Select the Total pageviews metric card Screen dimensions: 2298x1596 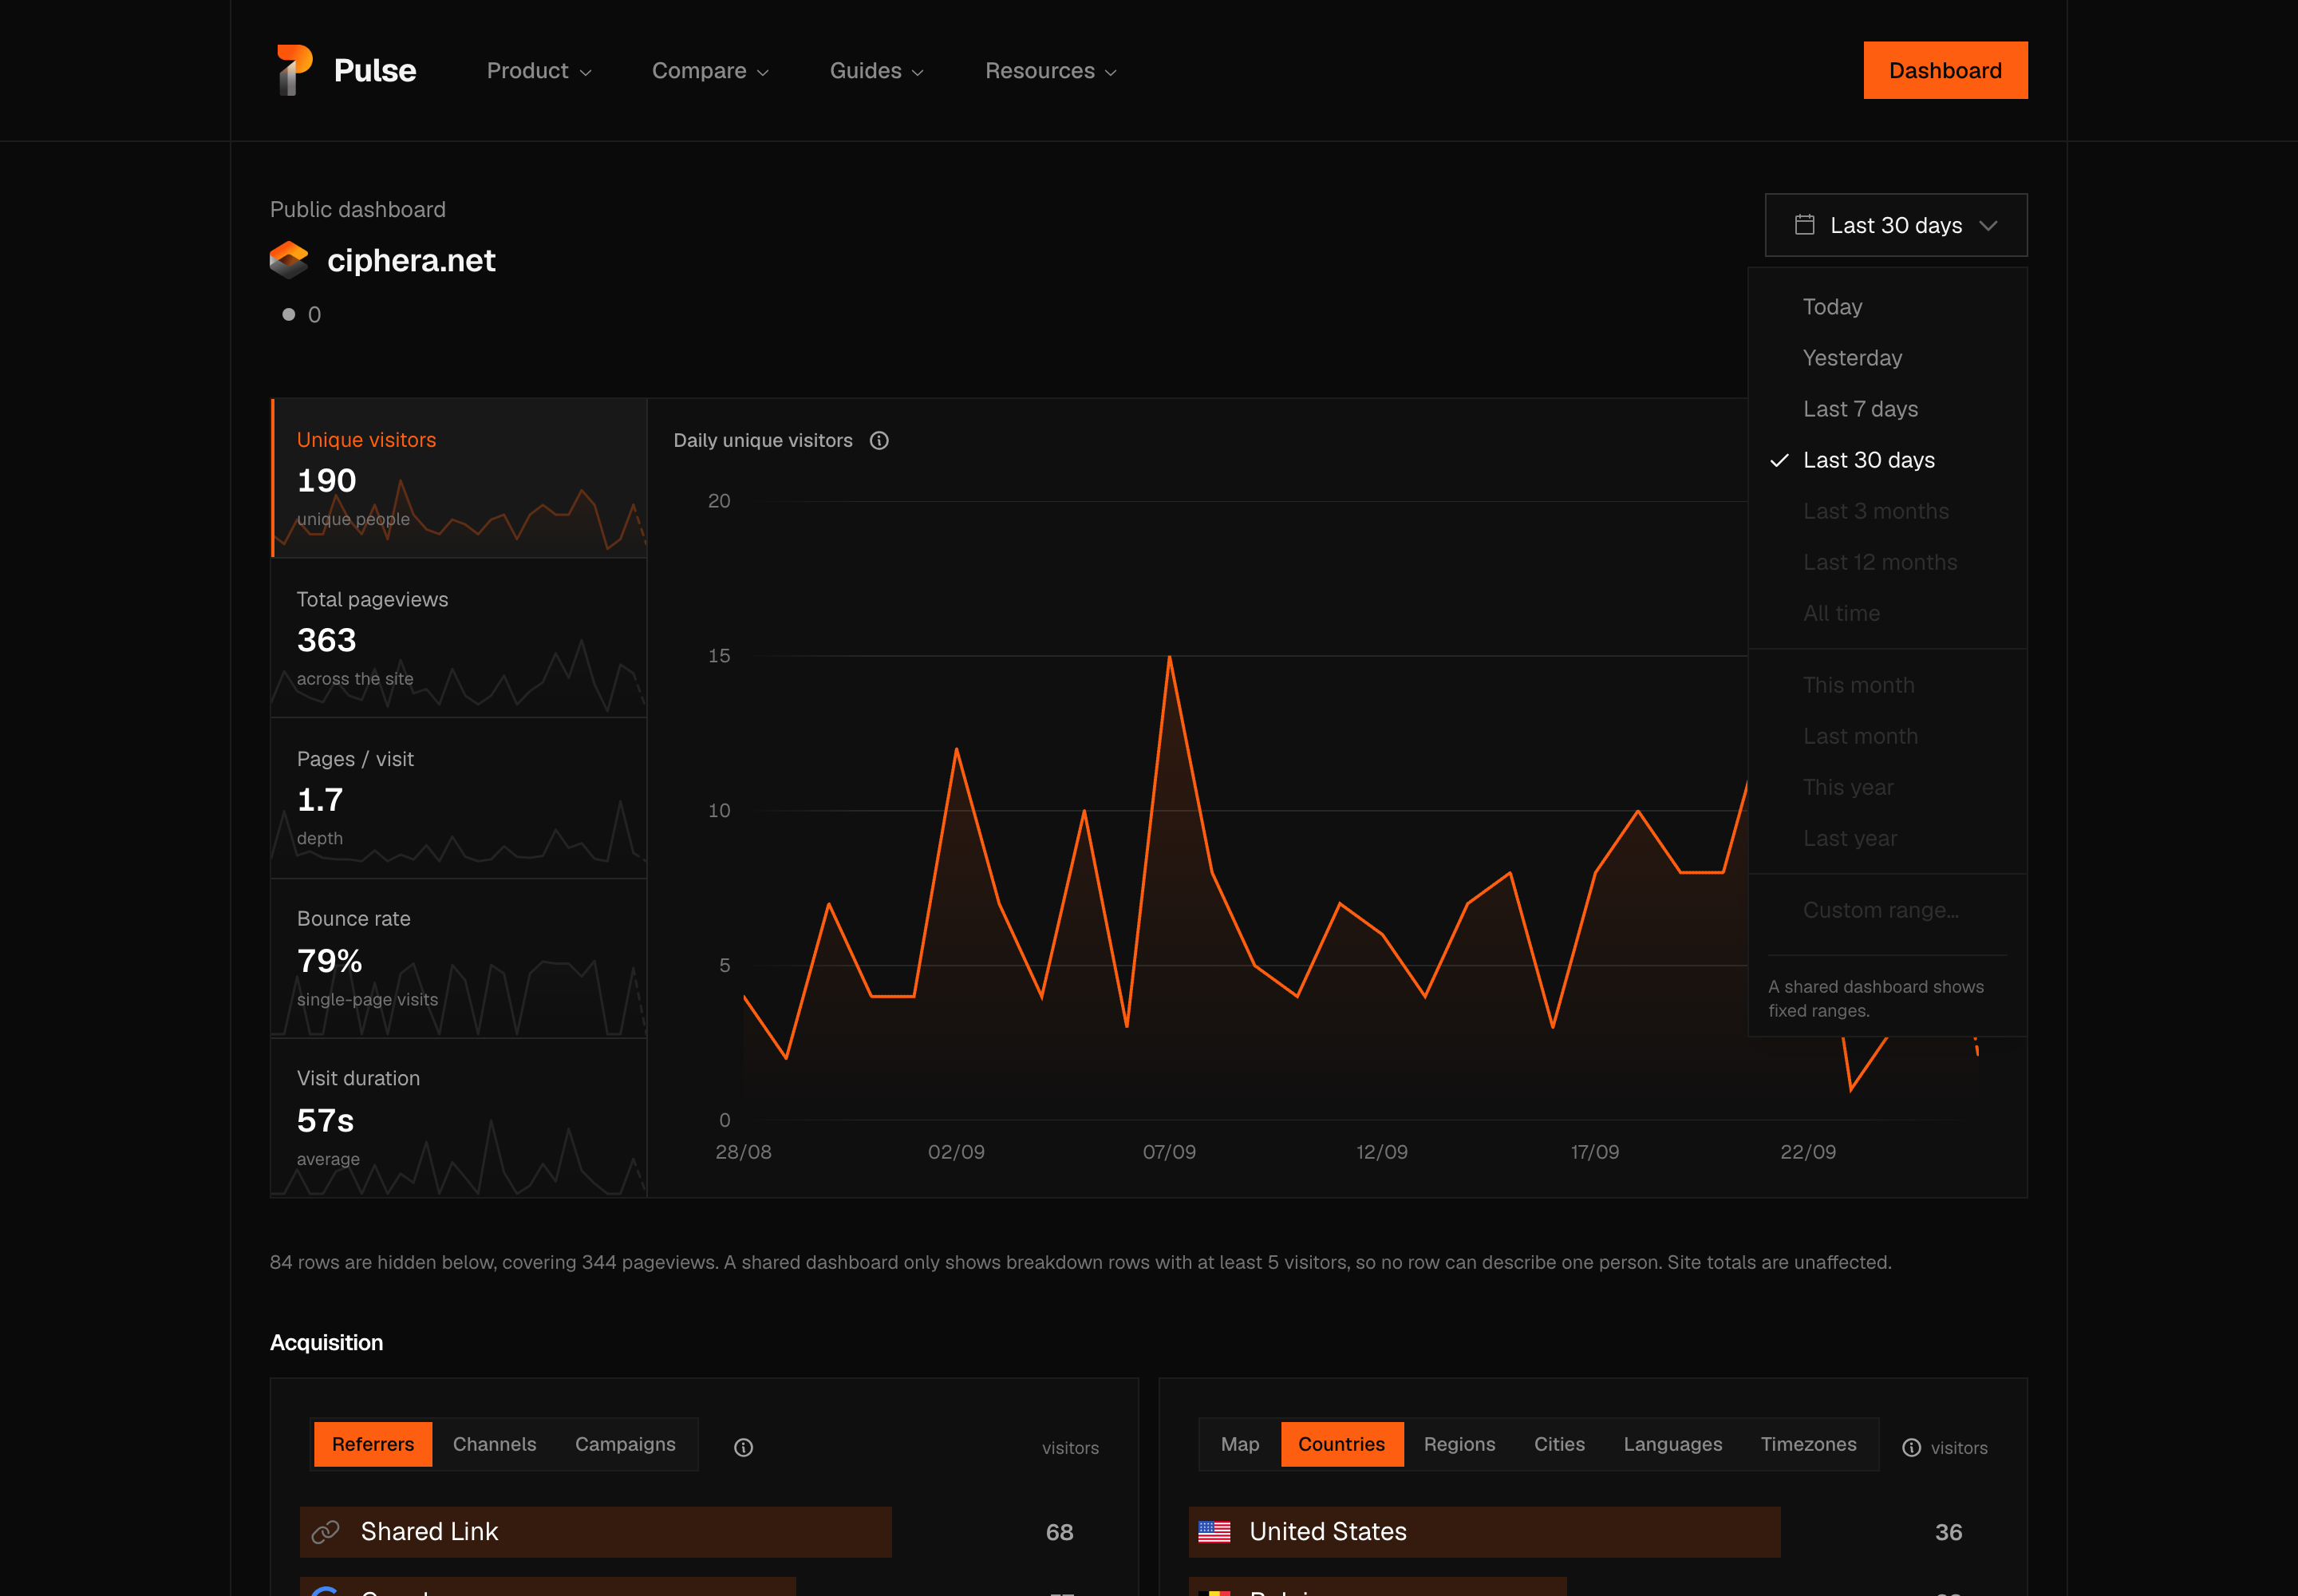click(459, 638)
